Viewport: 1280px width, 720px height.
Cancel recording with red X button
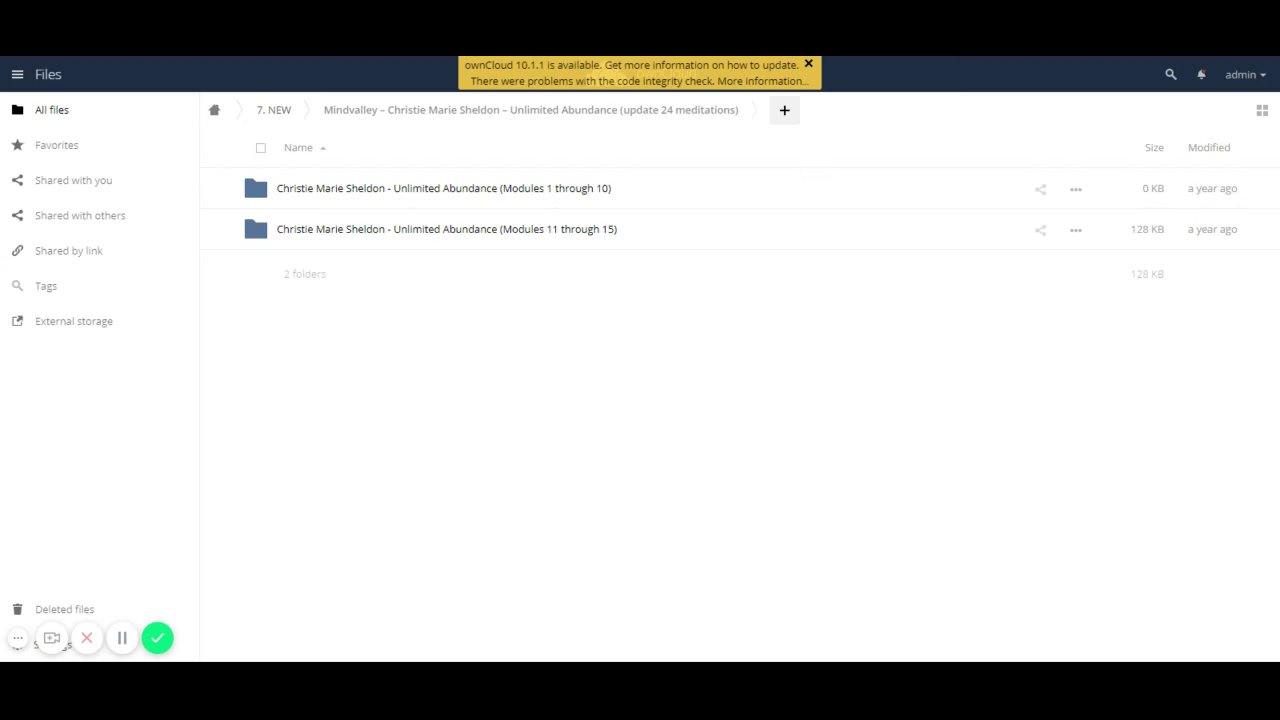[x=87, y=638]
